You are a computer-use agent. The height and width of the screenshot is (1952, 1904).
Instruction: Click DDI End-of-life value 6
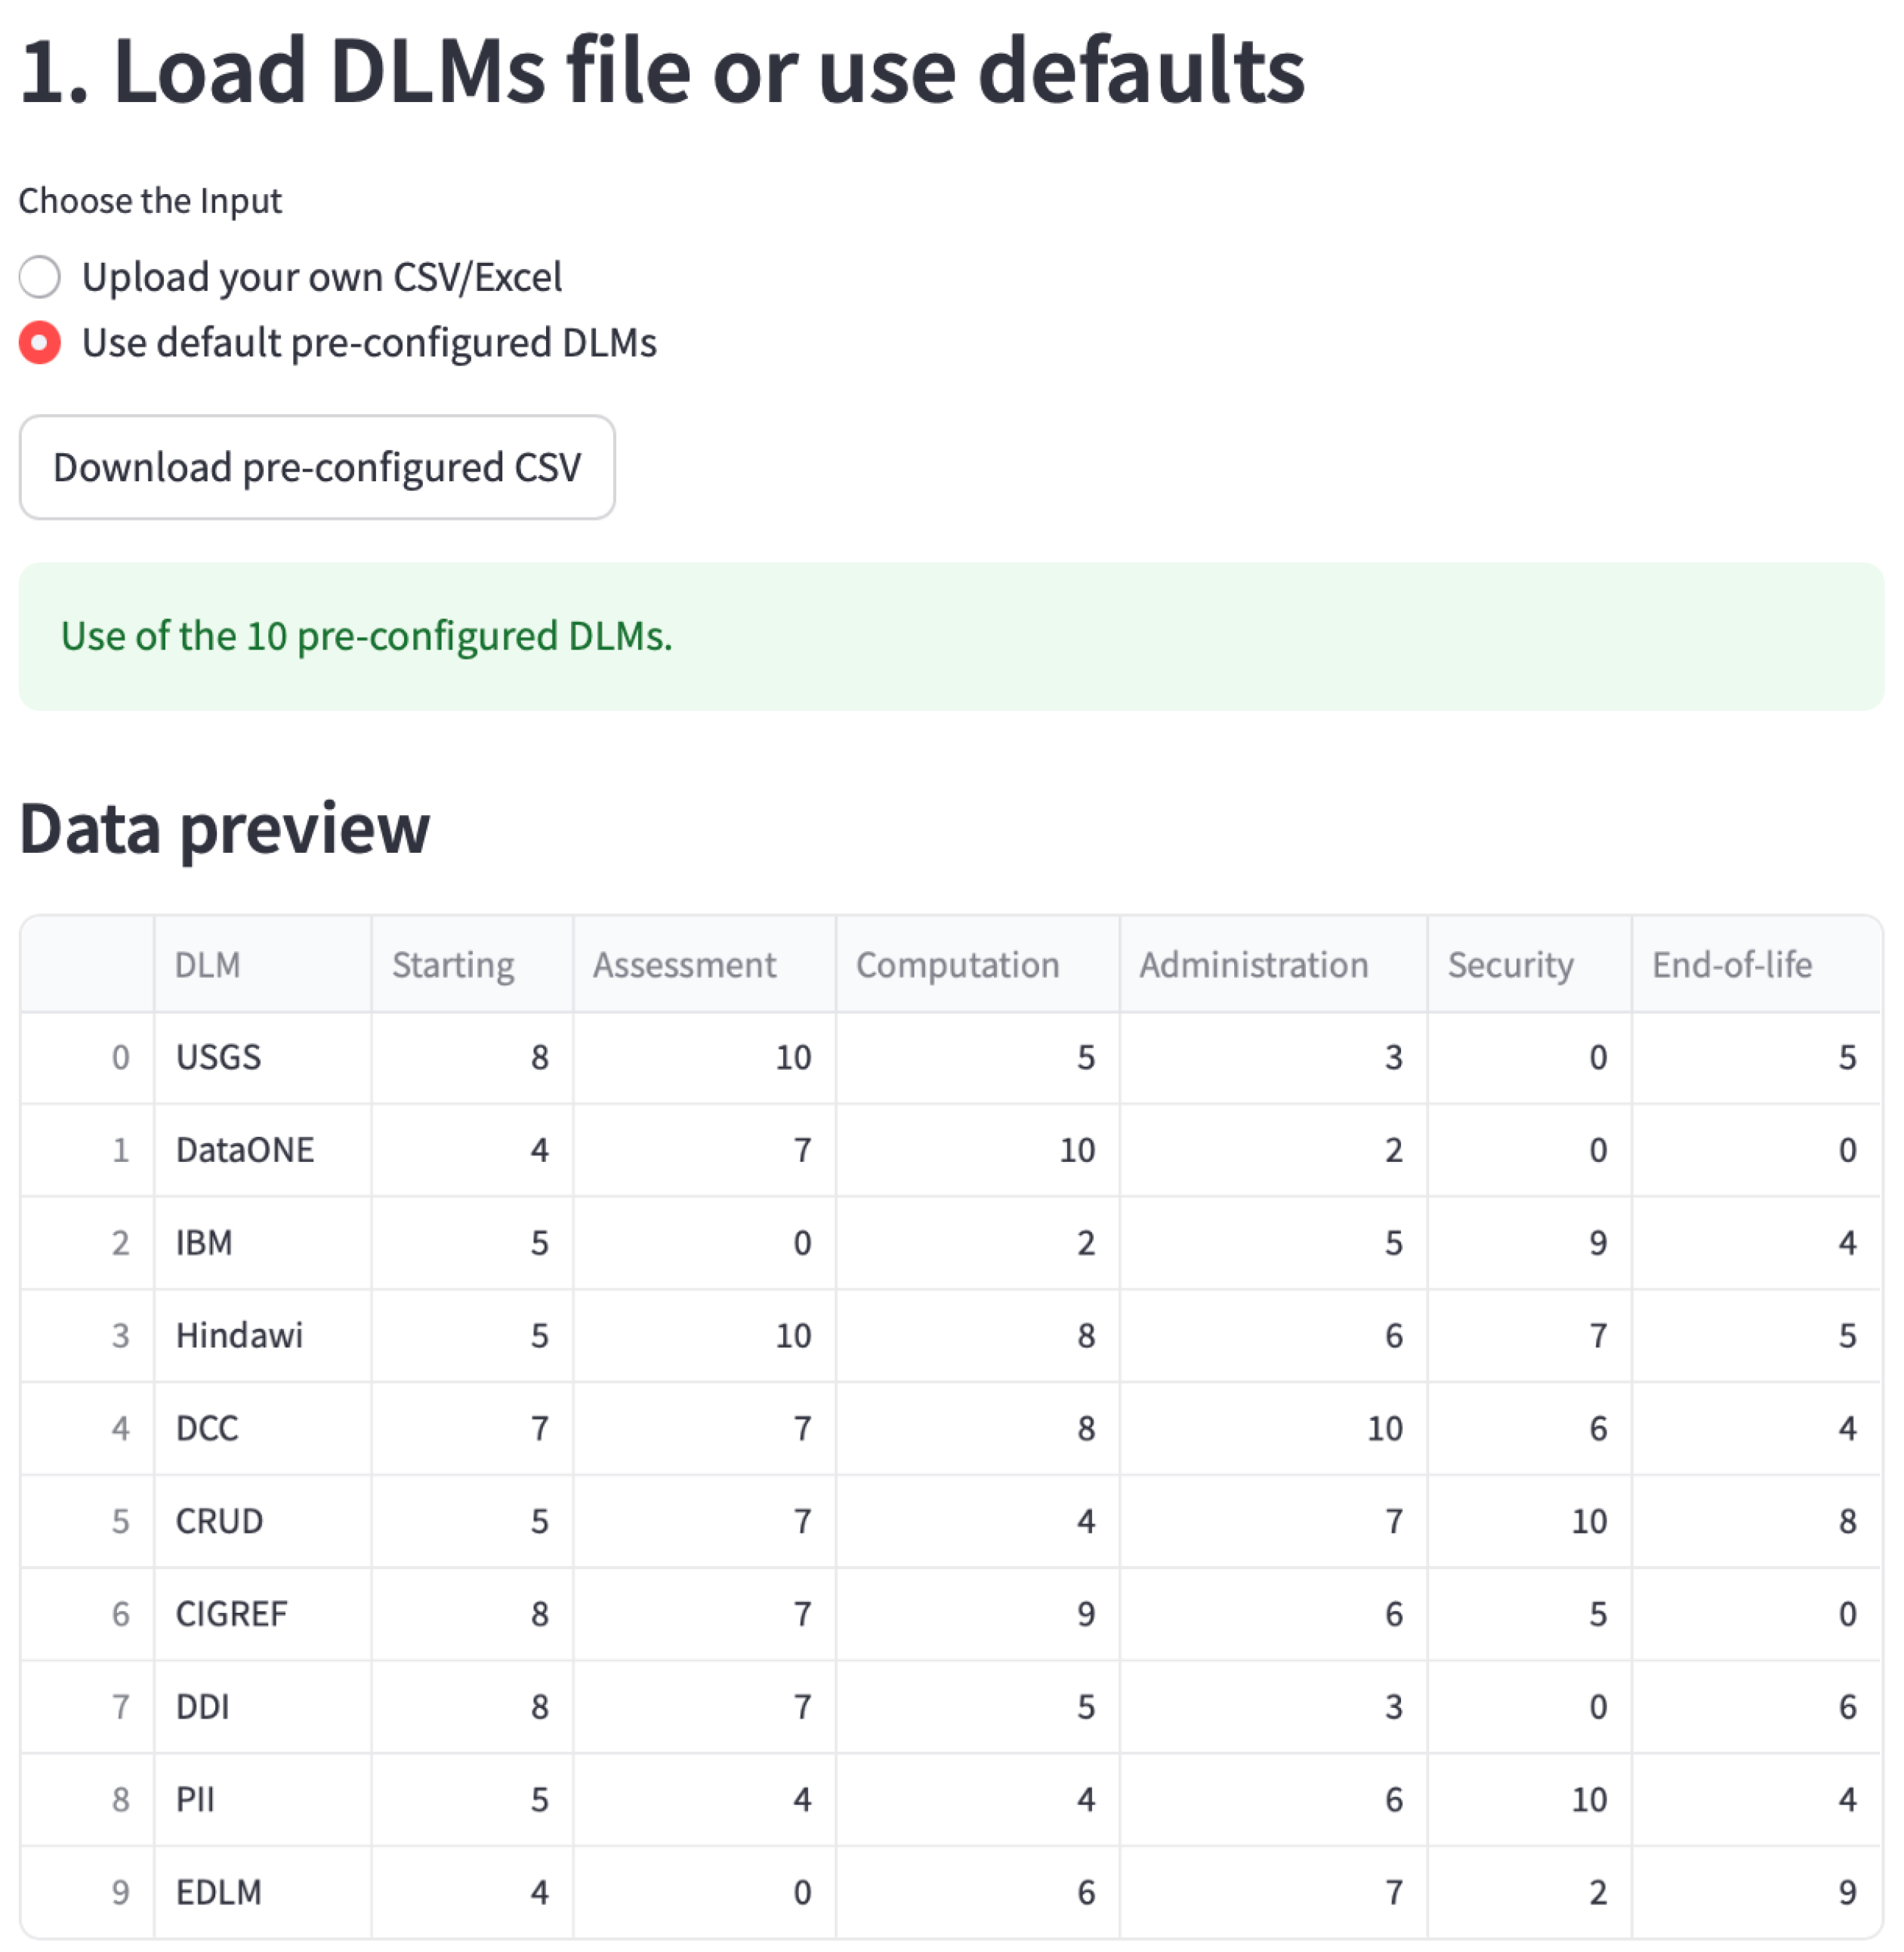1756,1707
